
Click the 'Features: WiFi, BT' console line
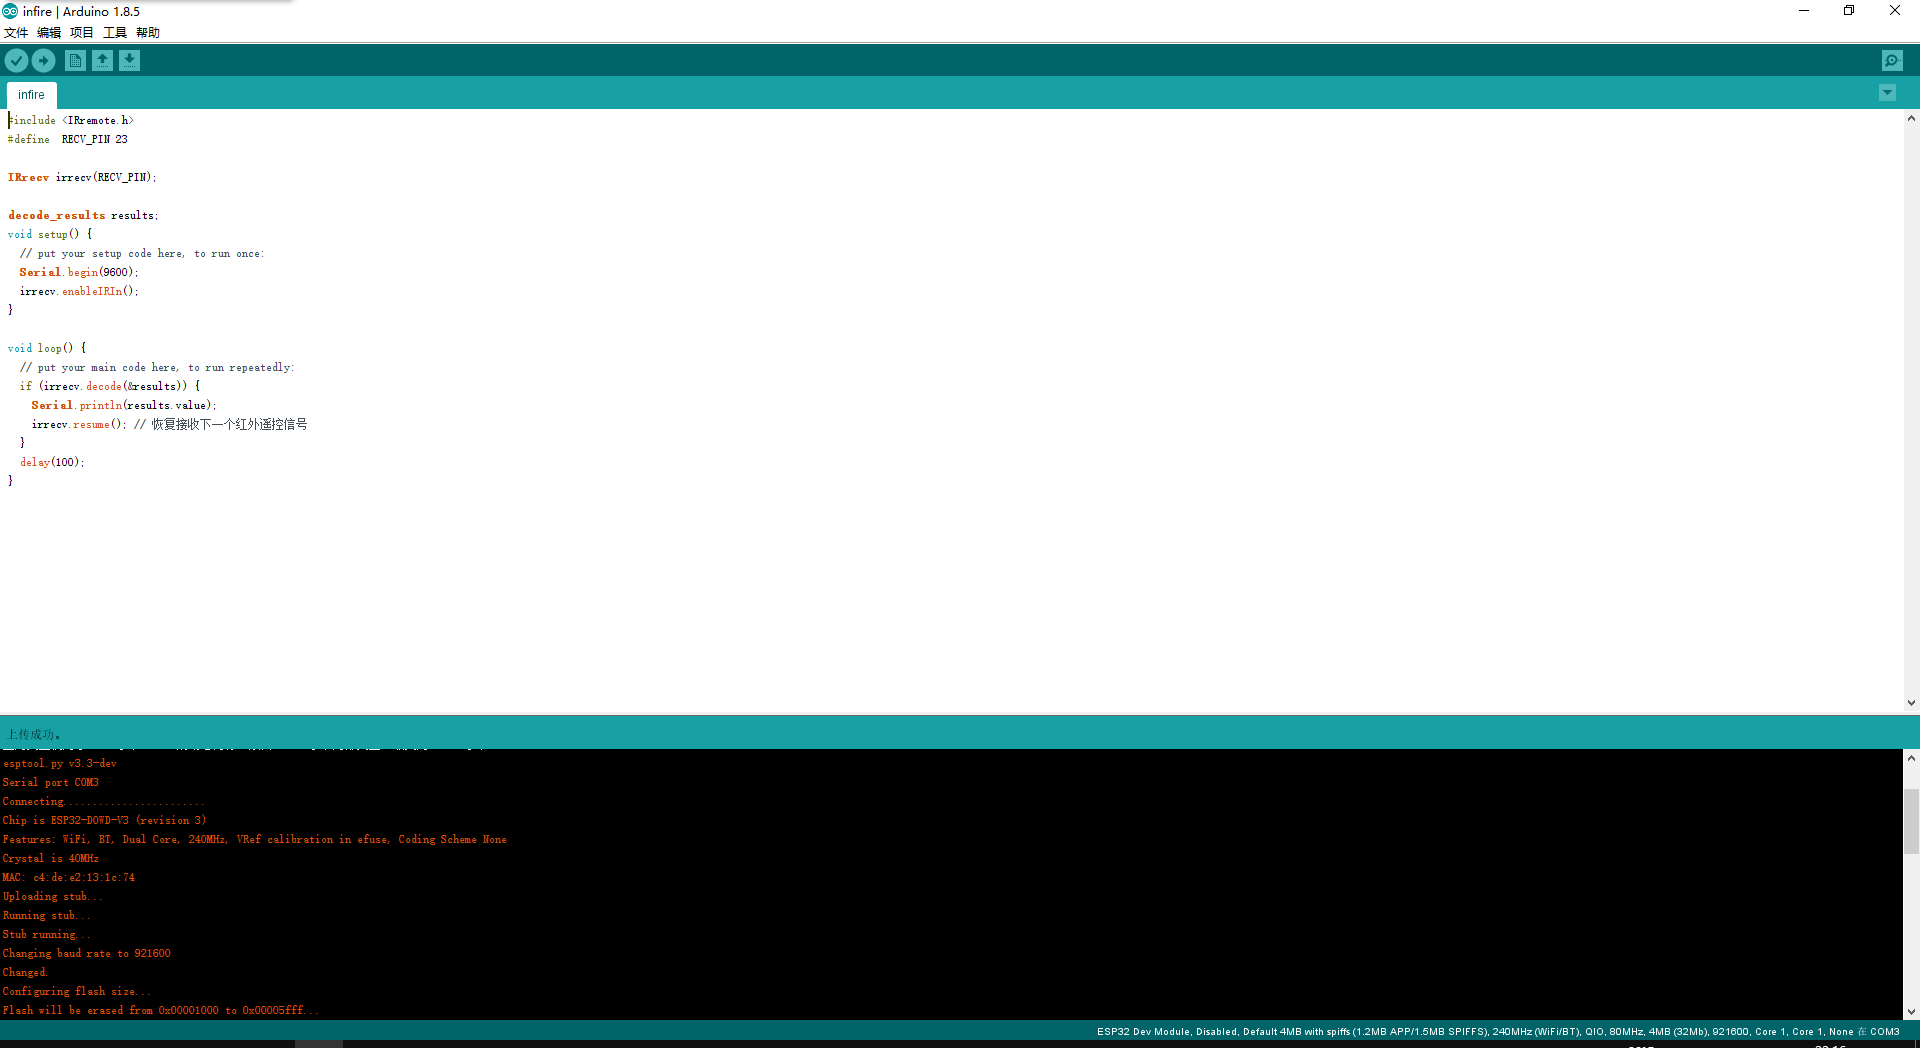[x=255, y=840]
